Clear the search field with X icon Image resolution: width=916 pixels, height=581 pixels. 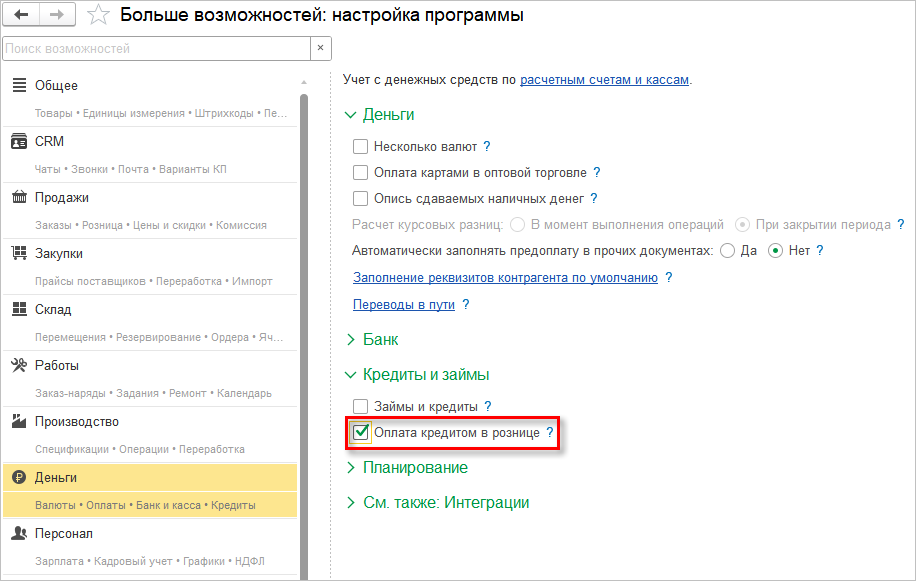(320, 48)
